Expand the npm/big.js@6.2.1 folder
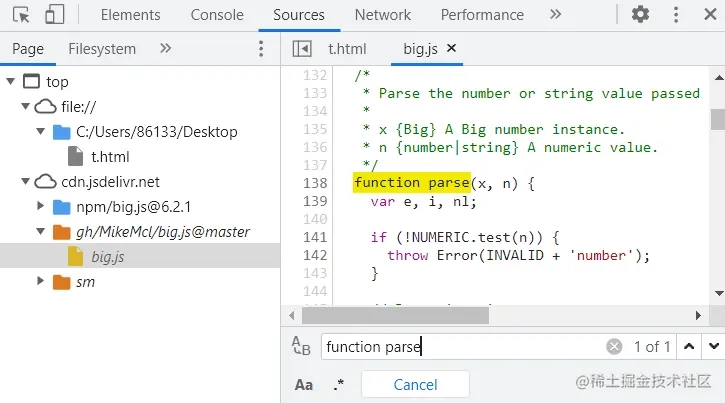Viewport: 725px width, 403px height. (41, 207)
